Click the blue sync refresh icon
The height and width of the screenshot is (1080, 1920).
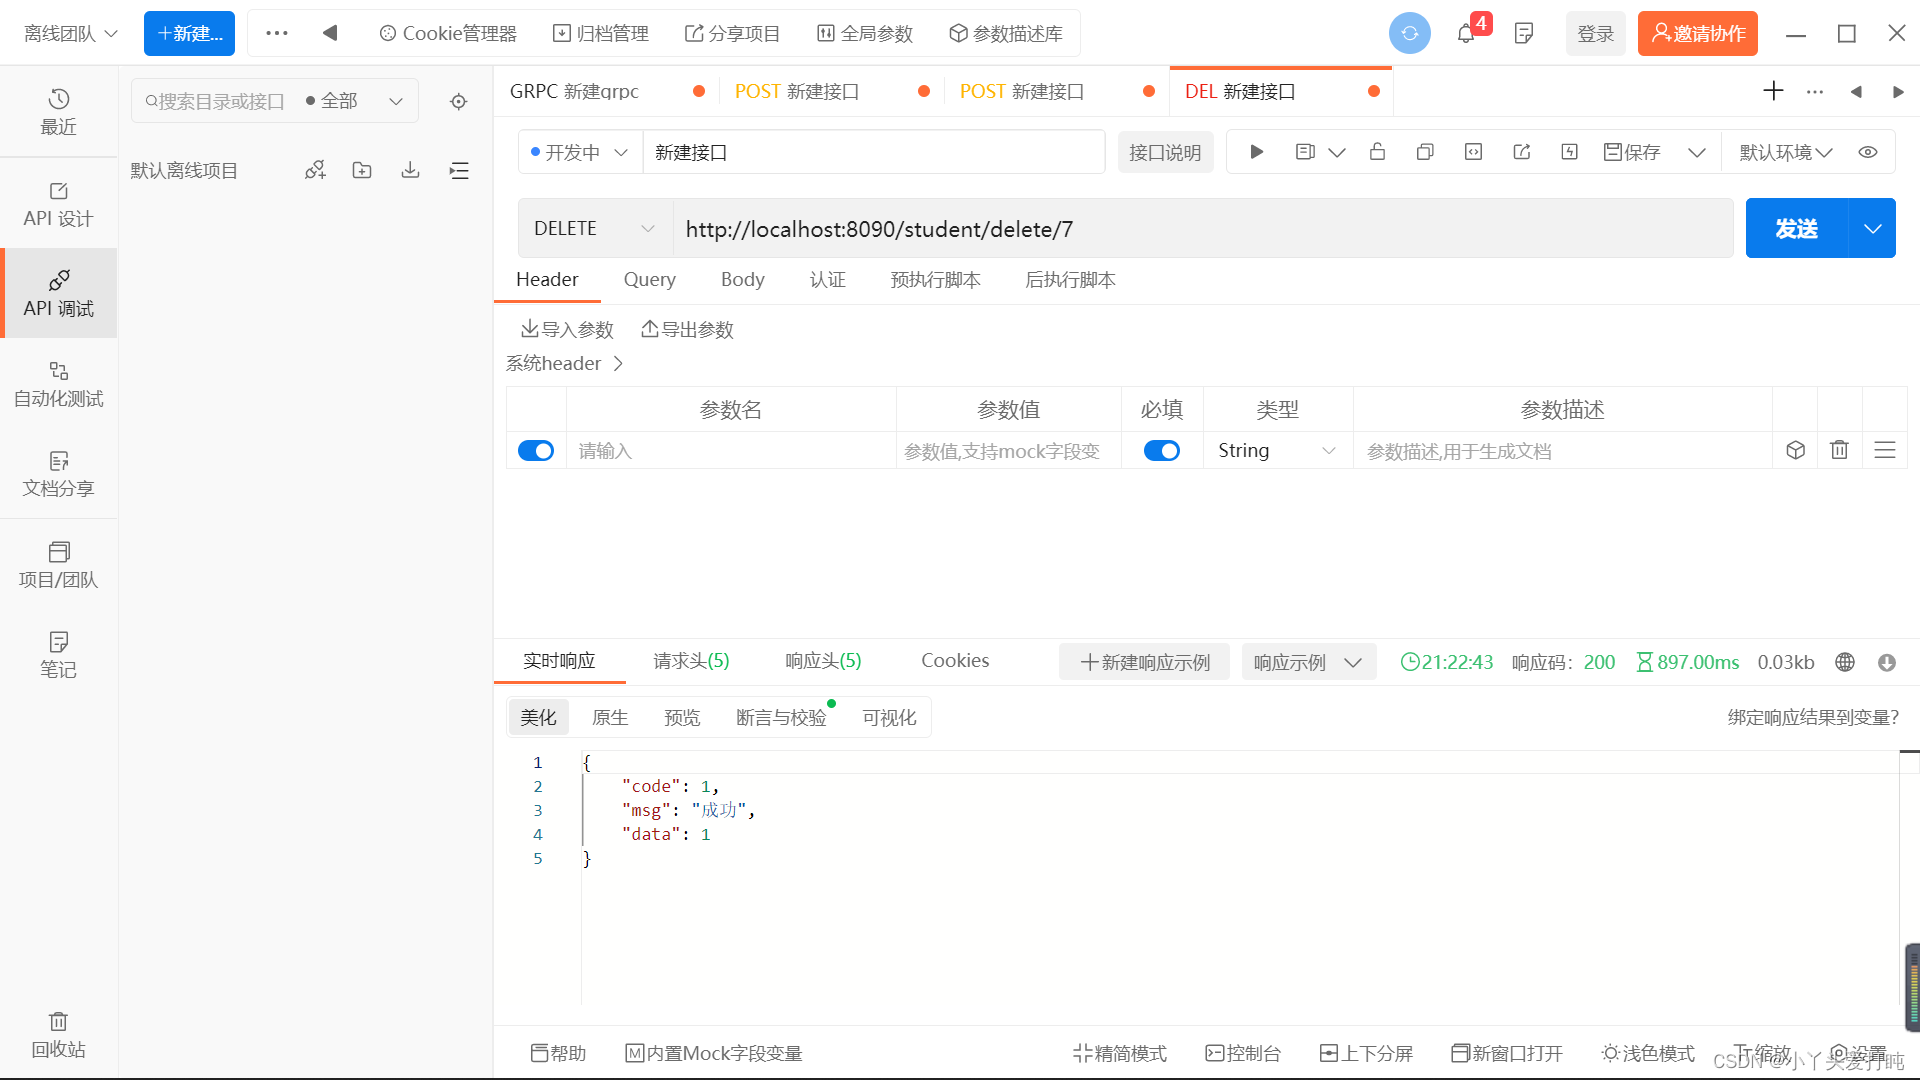click(x=1410, y=33)
